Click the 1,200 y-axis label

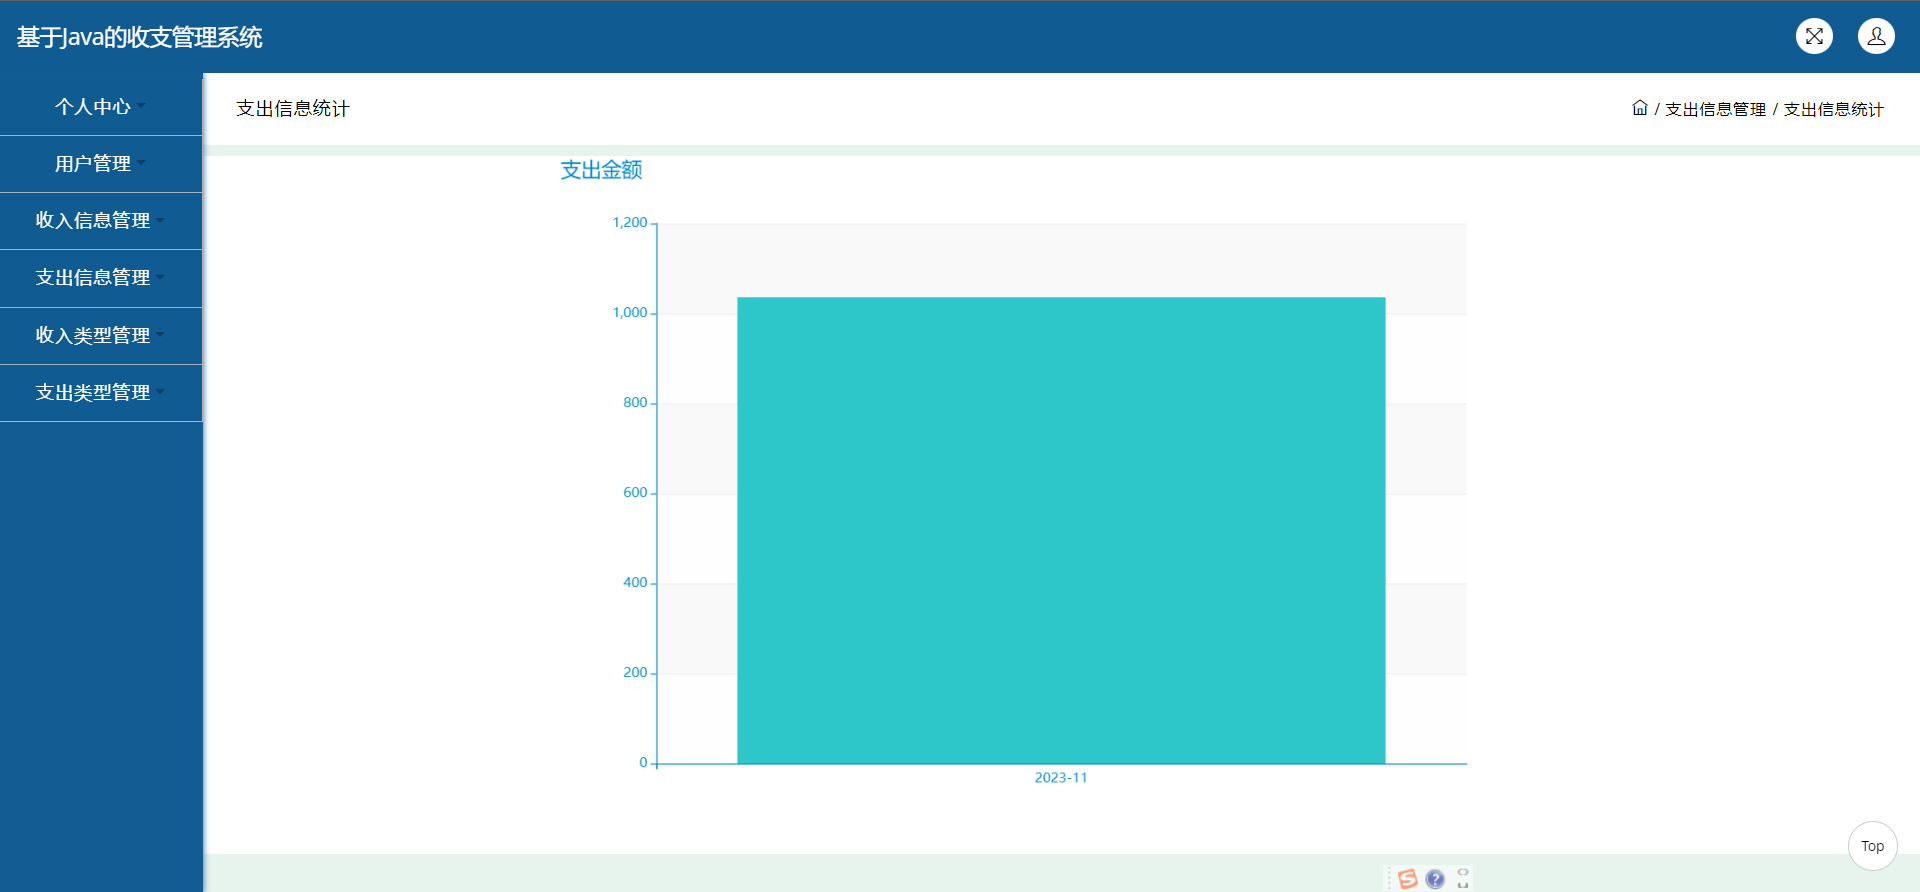coord(630,223)
